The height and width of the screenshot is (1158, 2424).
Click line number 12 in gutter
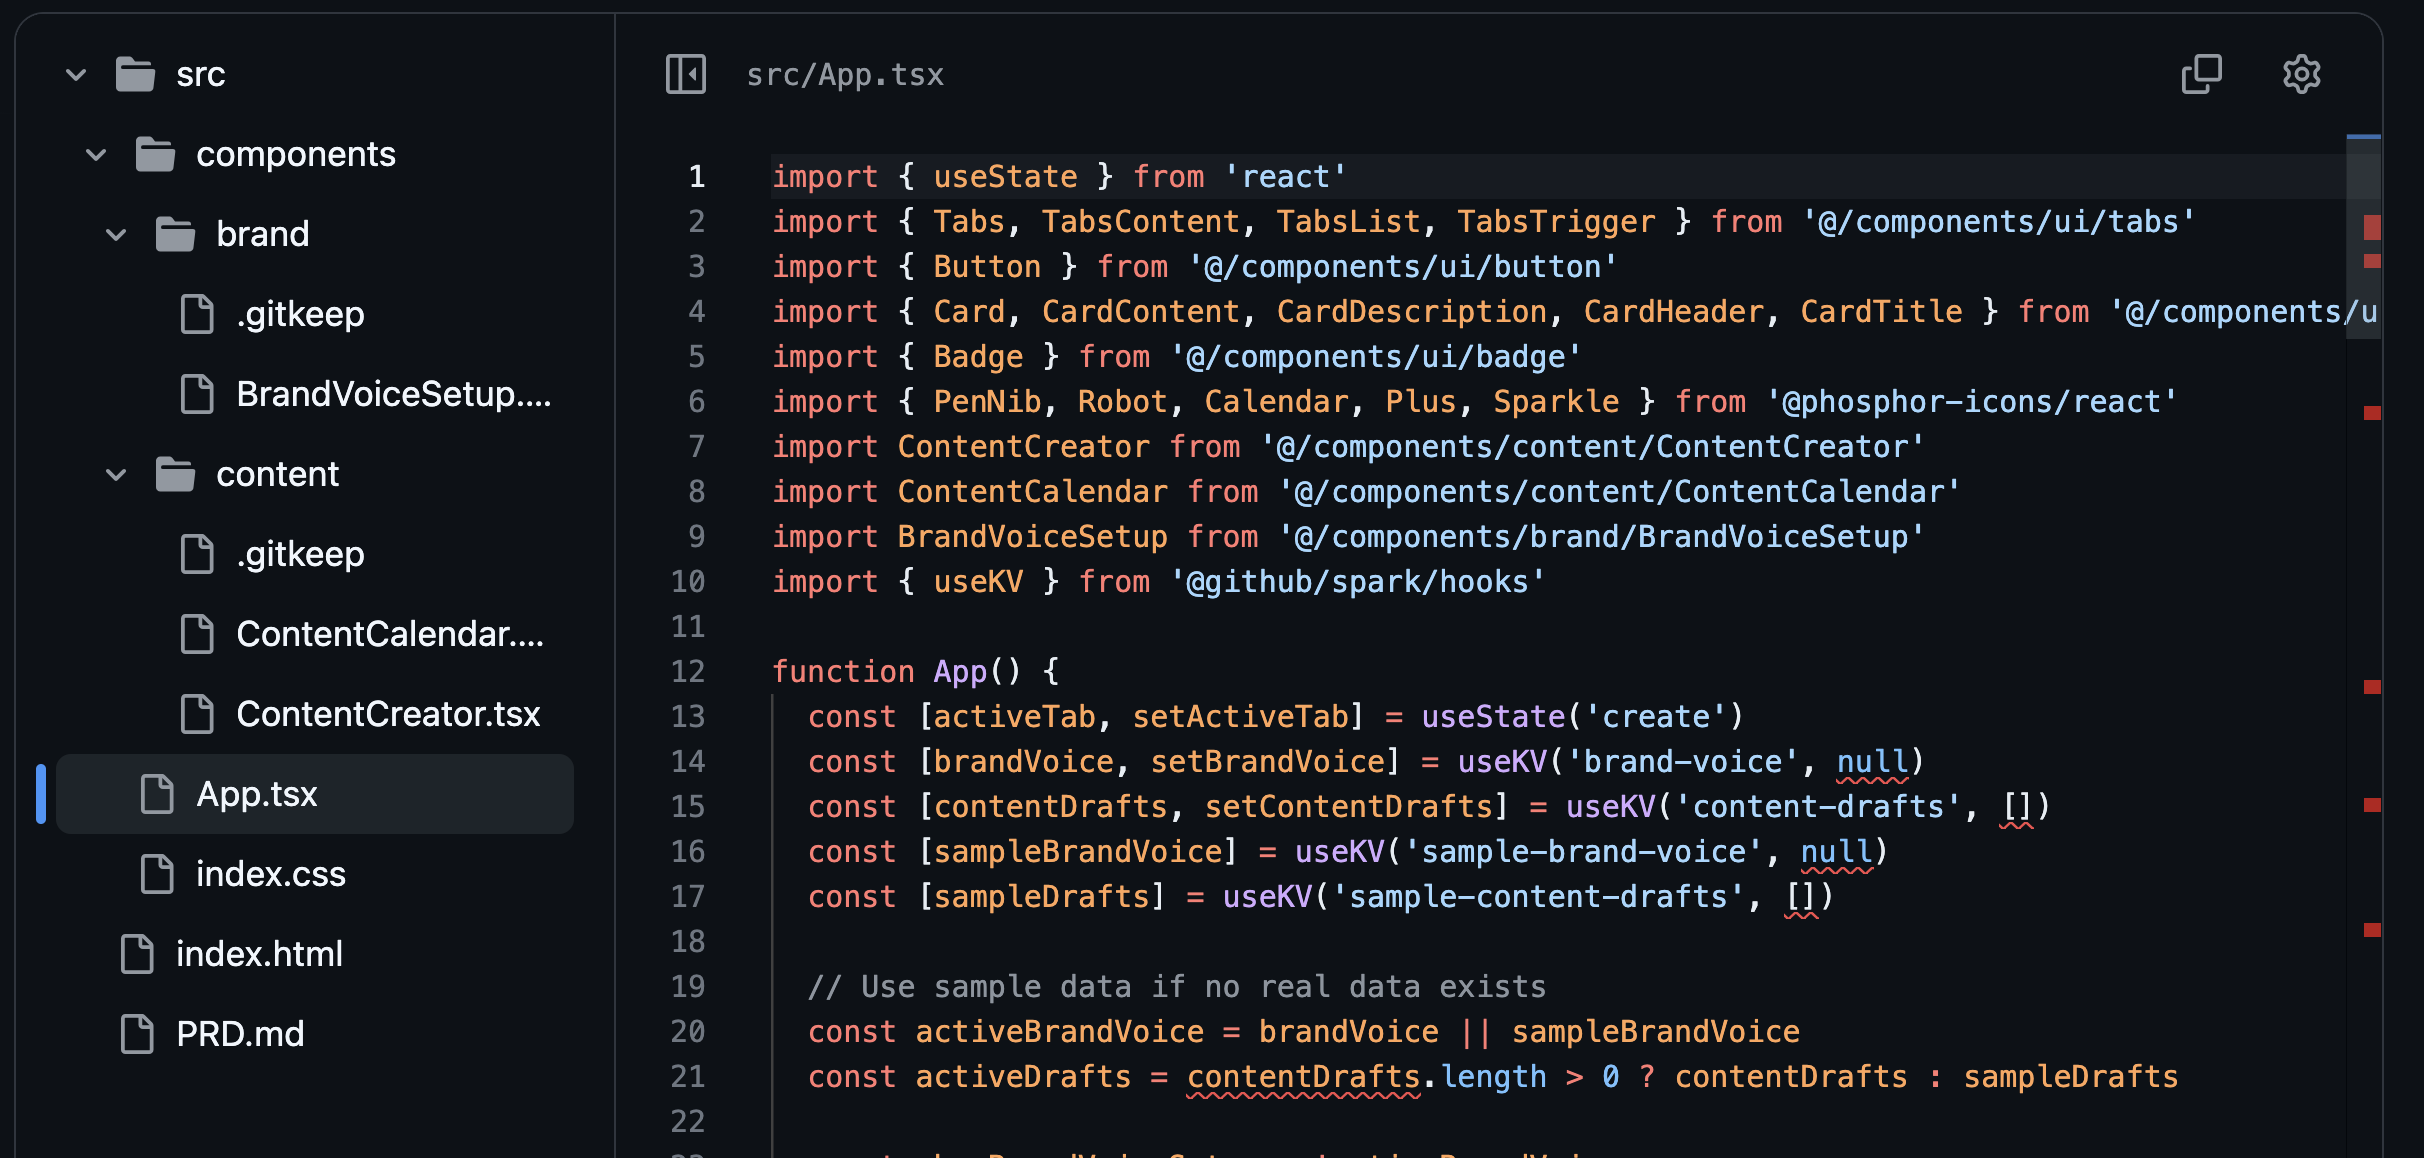[x=688, y=671]
